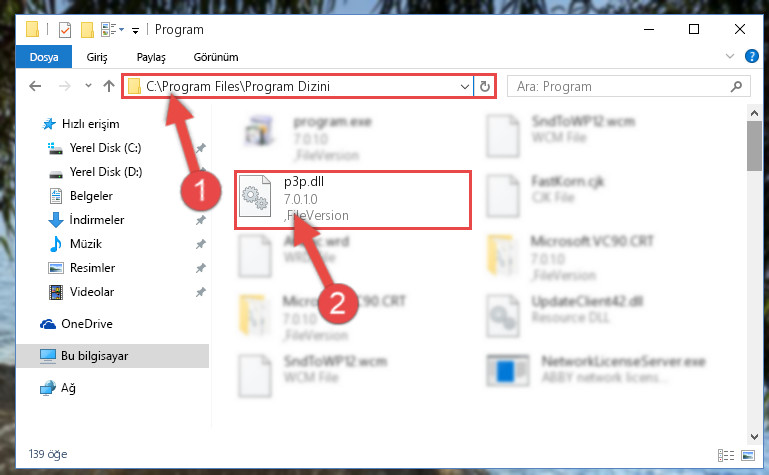Open recent locations dropdown arrow
769x475 pixels.
pyautogui.click(x=88, y=86)
